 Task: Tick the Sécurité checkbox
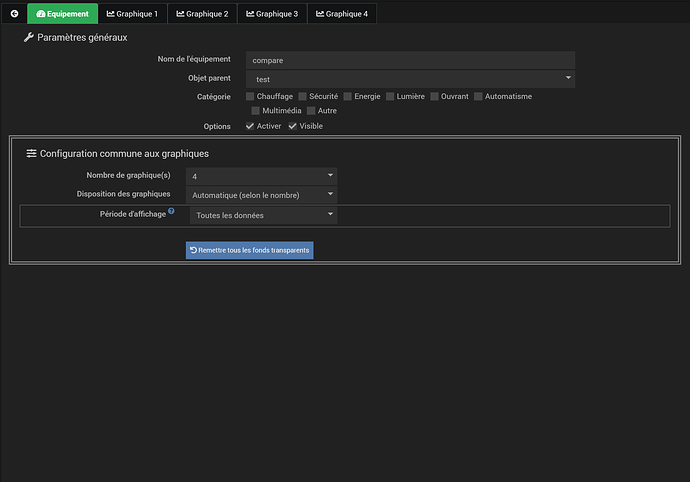[x=302, y=97]
